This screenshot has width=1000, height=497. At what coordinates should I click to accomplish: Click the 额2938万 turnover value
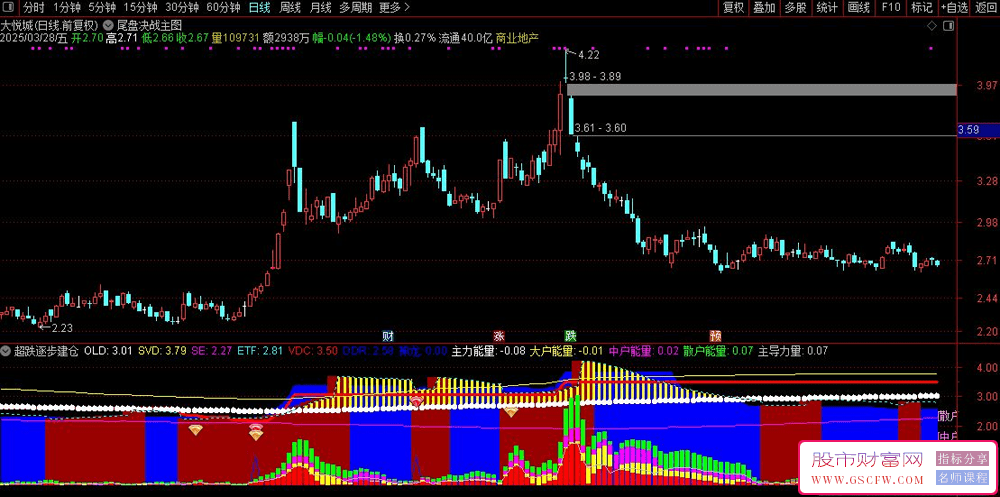[286, 38]
